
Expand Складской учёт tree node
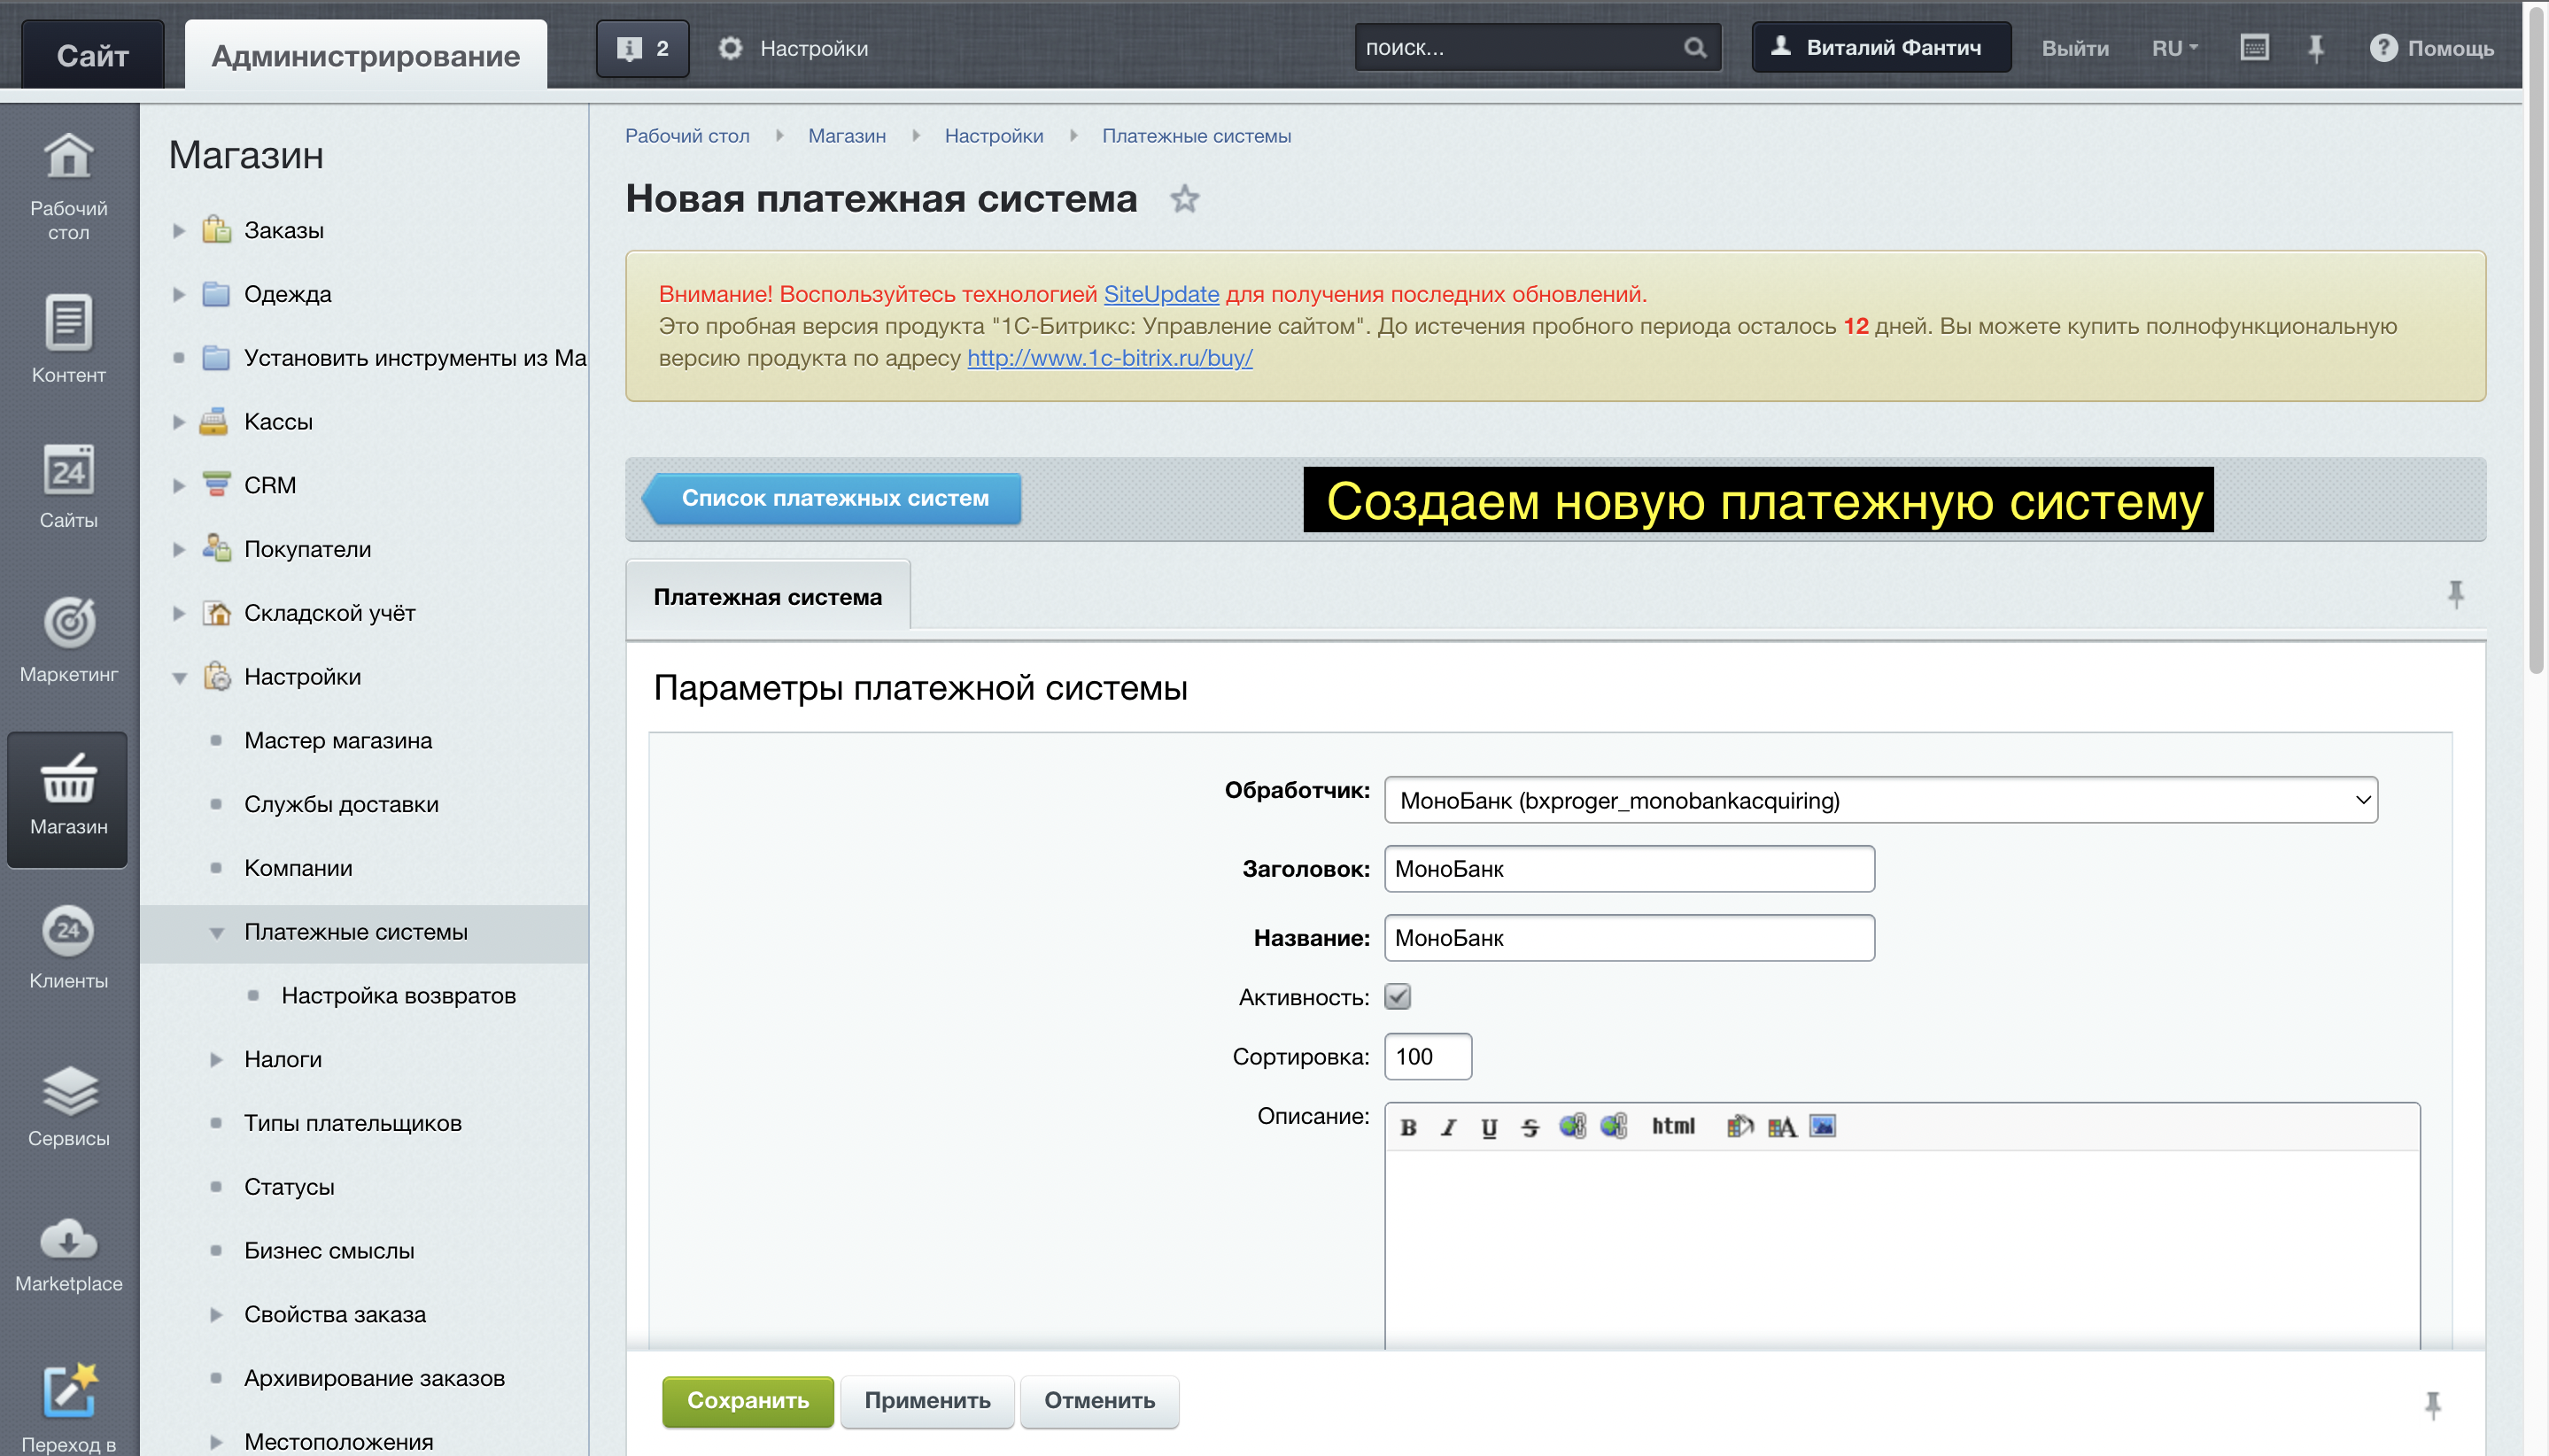point(179,614)
